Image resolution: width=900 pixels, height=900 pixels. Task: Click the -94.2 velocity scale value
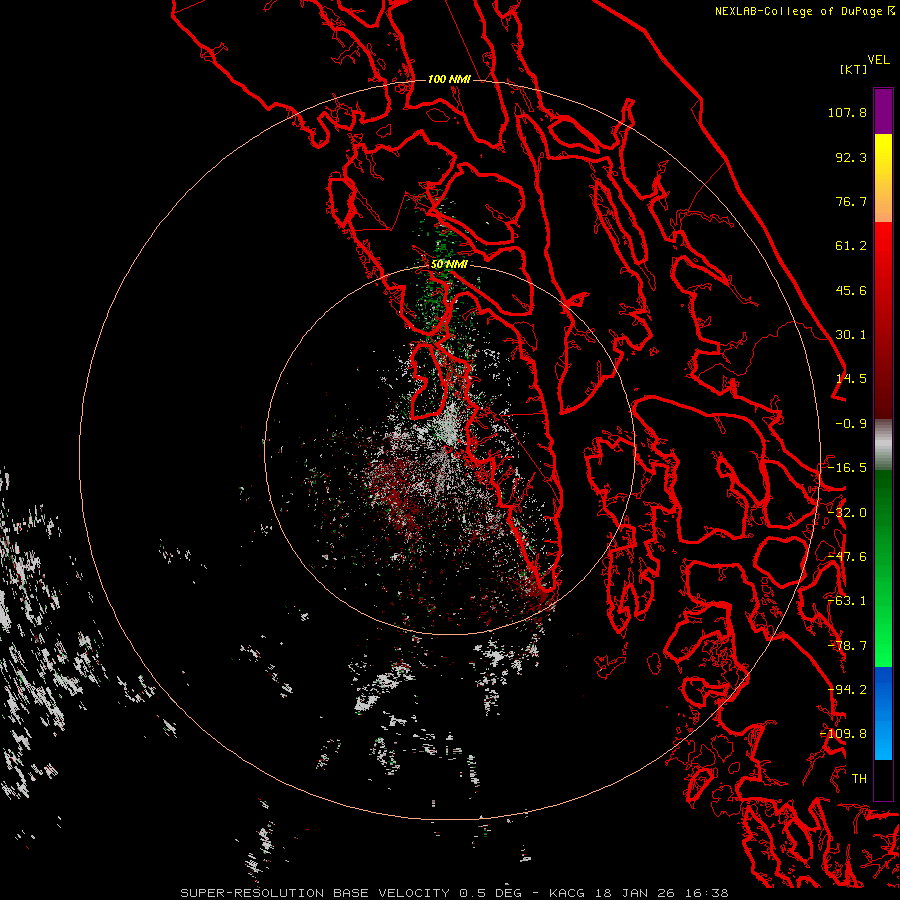(x=847, y=690)
